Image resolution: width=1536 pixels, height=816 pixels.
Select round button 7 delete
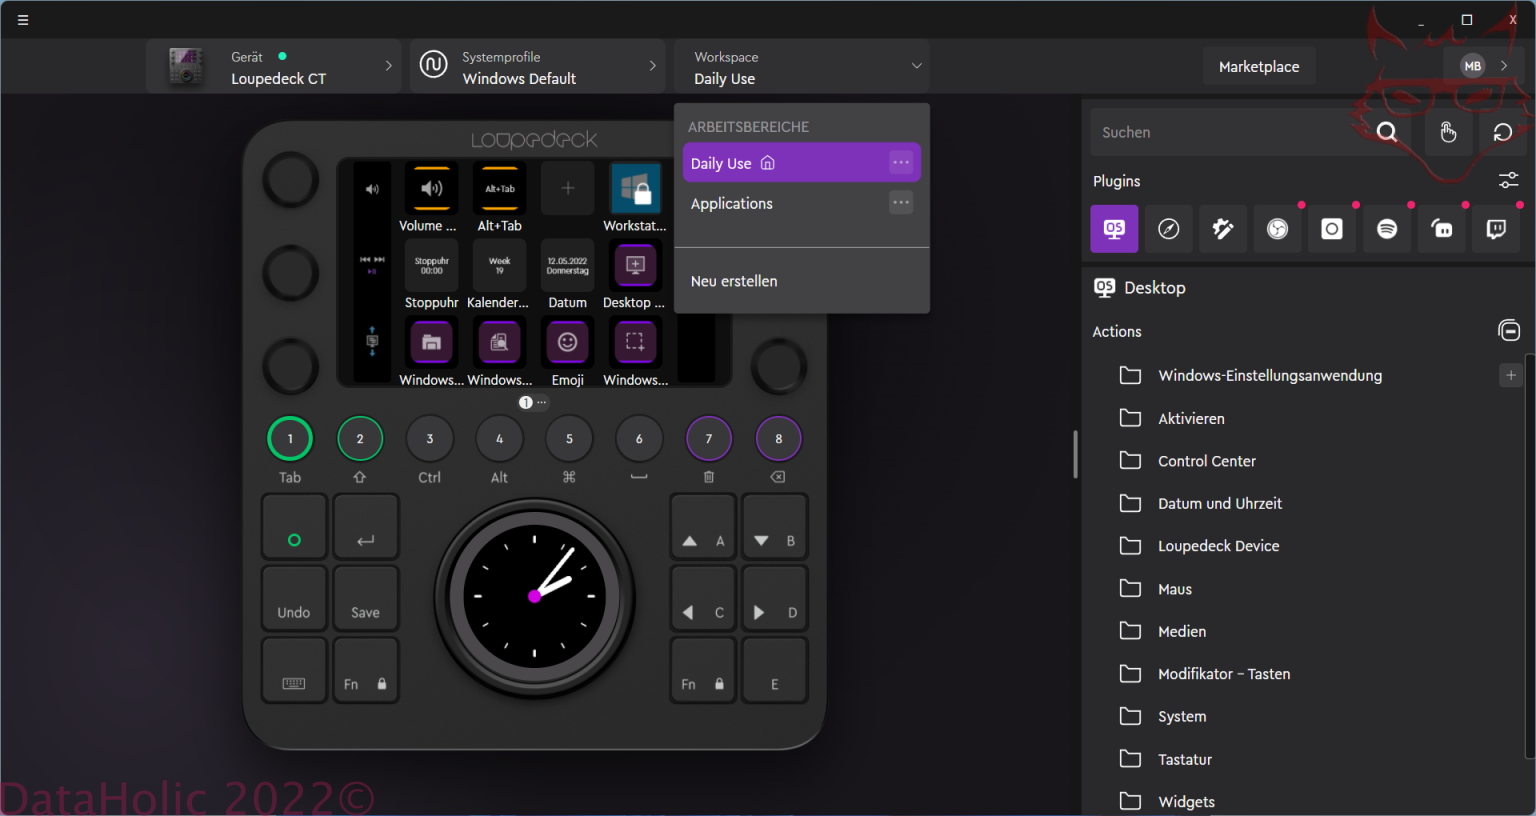[709, 438]
